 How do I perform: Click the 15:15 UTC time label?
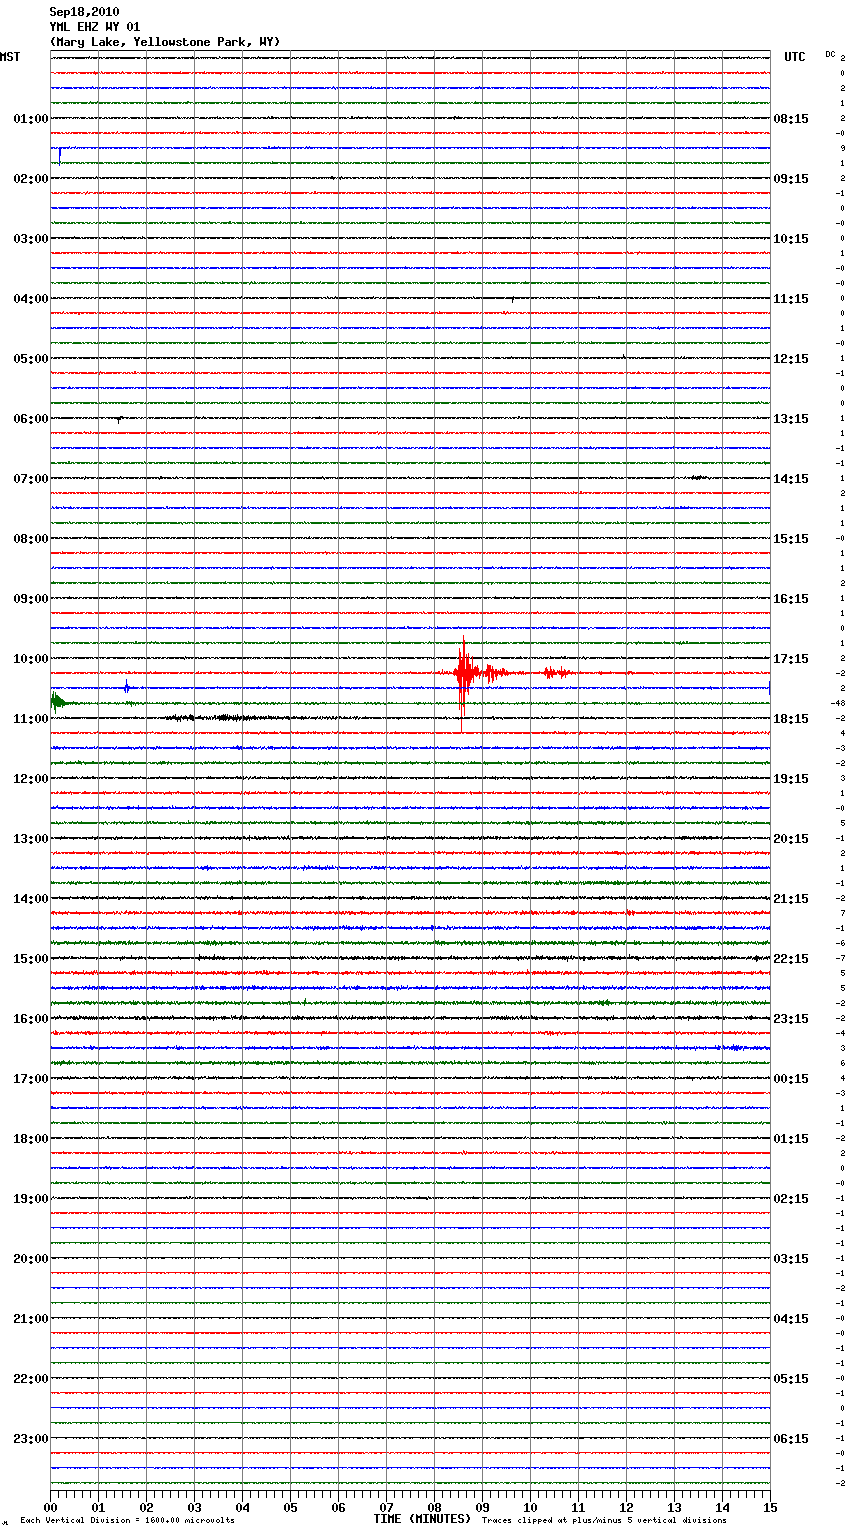(791, 539)
